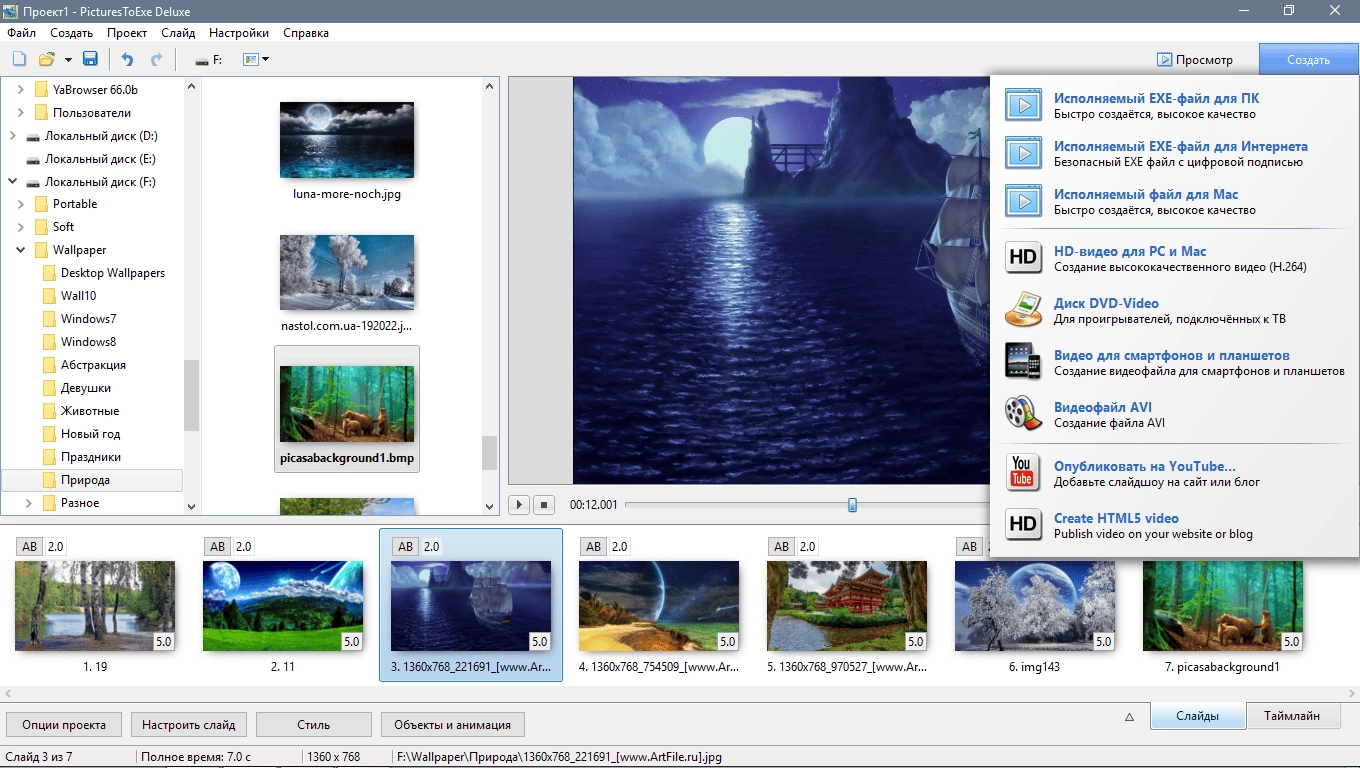Open the dropdown arrow beside Open project
The image size is (1360, 768).
[x=67, y=60]
